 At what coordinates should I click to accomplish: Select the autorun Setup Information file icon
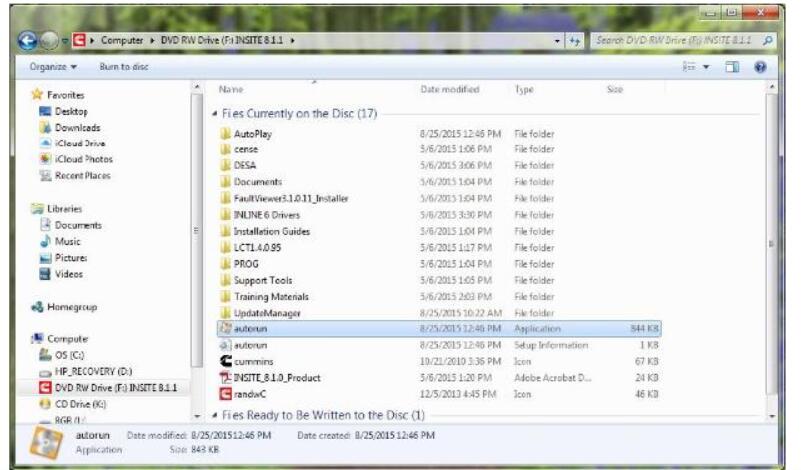[225, 345]
